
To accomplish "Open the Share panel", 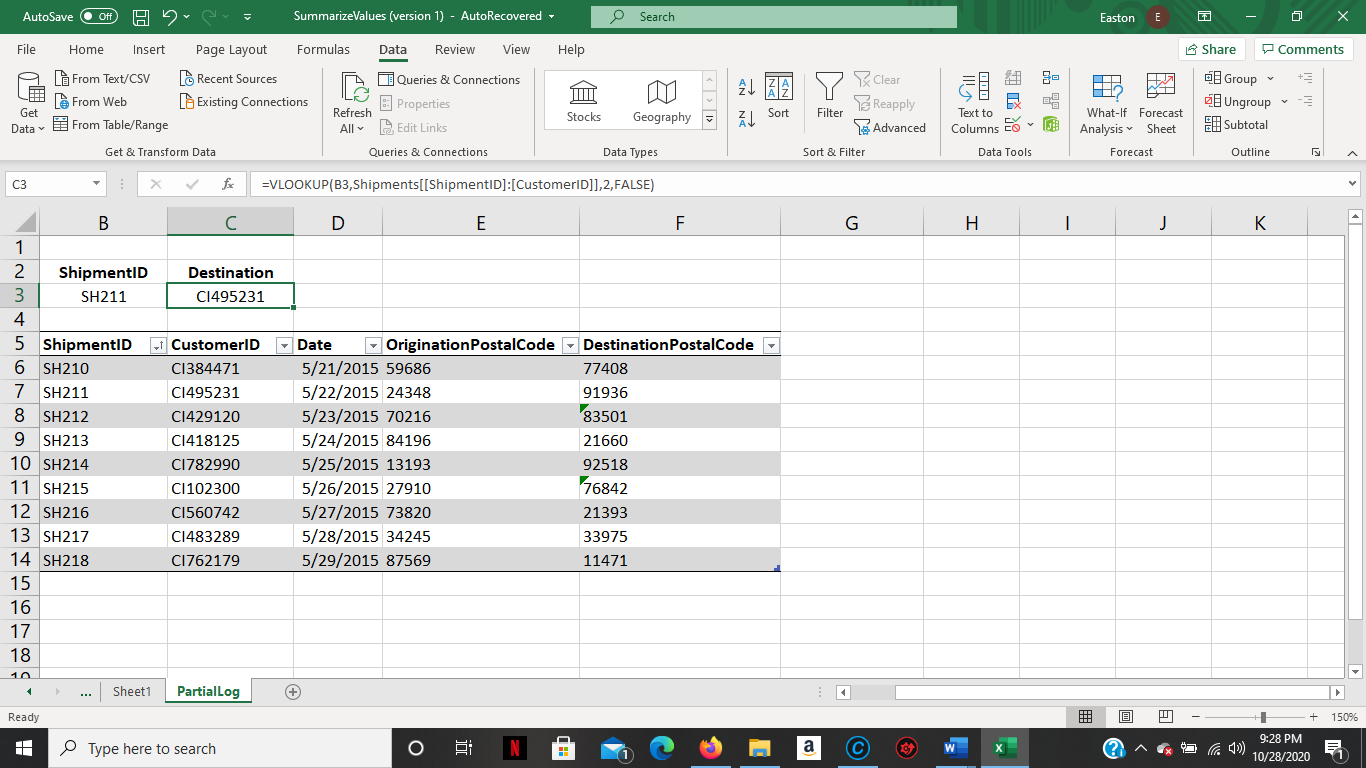I will click(x=1211, y=49).
